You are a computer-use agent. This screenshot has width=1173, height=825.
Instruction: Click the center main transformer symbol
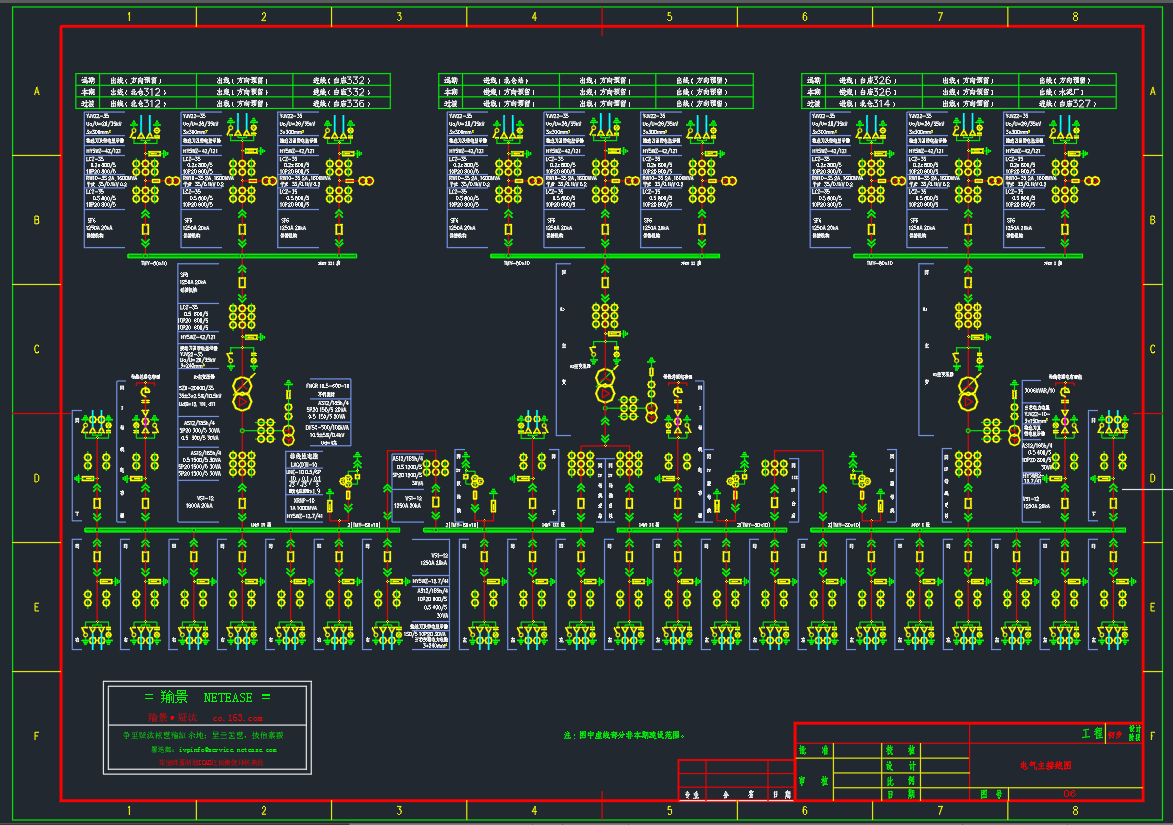coord(604,384)
